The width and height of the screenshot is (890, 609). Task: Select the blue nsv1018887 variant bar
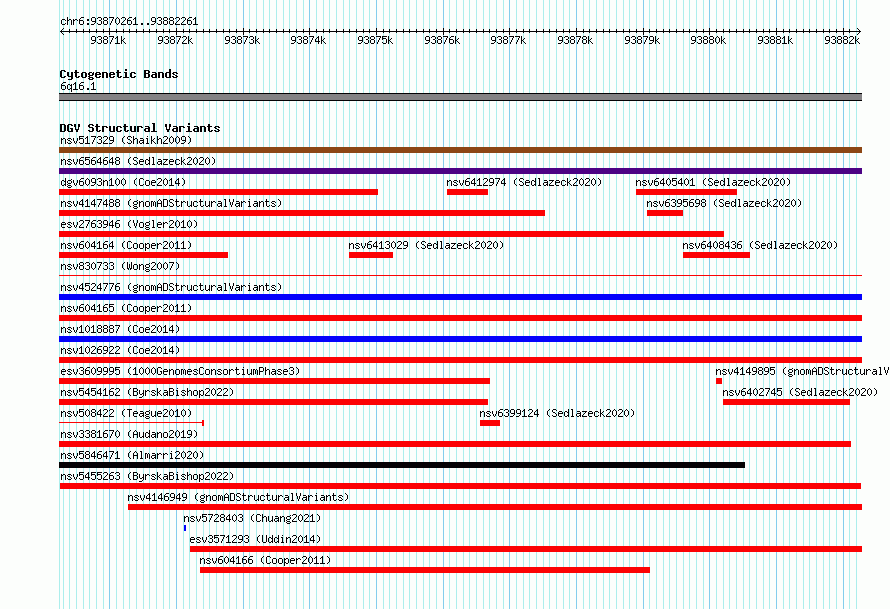click(x=460, y=339)
